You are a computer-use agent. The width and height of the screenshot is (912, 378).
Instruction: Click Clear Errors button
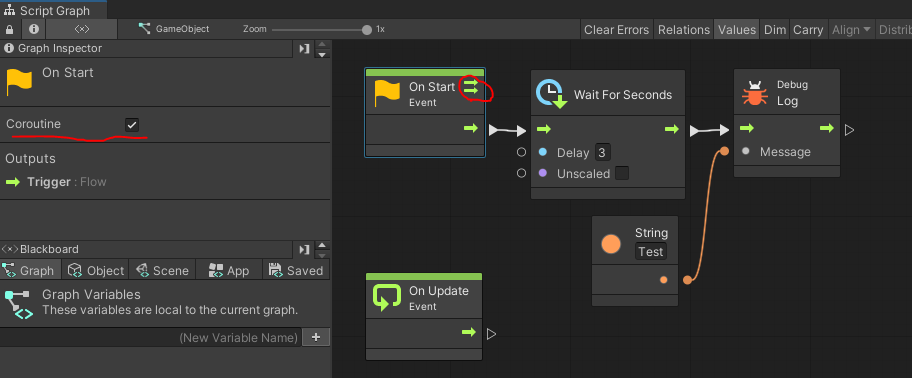point(617,30)
